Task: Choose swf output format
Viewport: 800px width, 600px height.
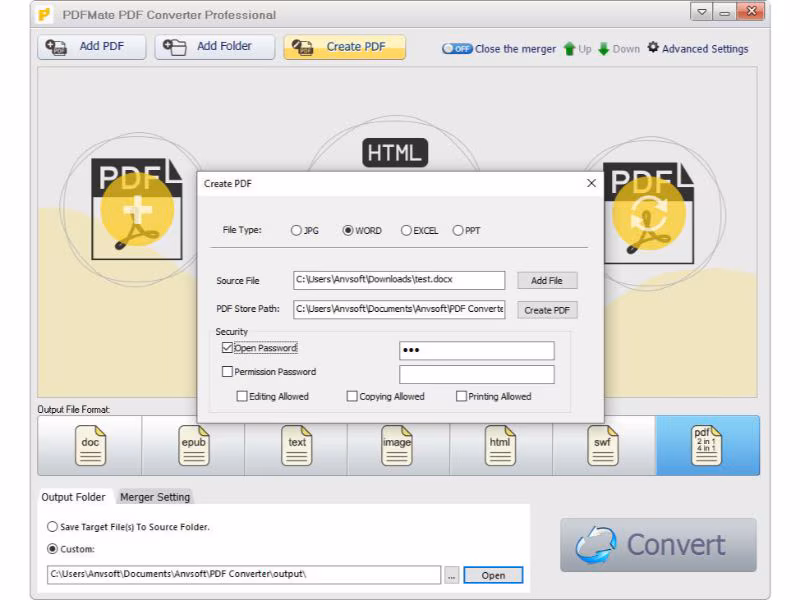Action: point(603,445)
